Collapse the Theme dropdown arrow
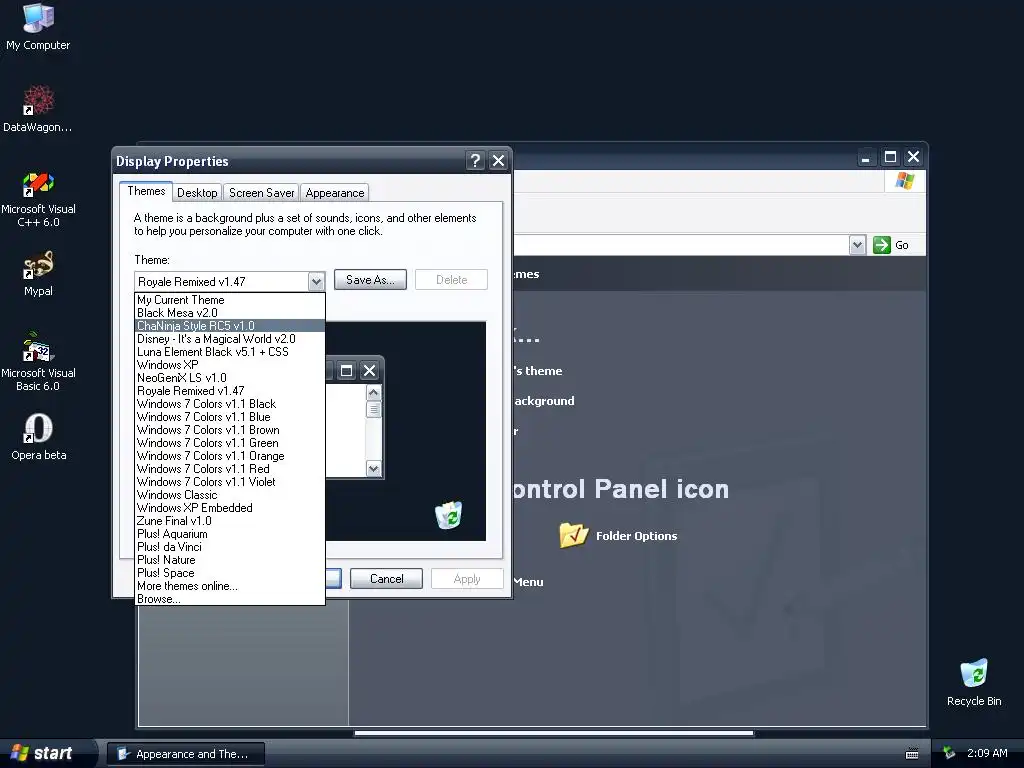The width and height of the screenshot is (1024, 768). pyautogui.click(x=316, y=281)
